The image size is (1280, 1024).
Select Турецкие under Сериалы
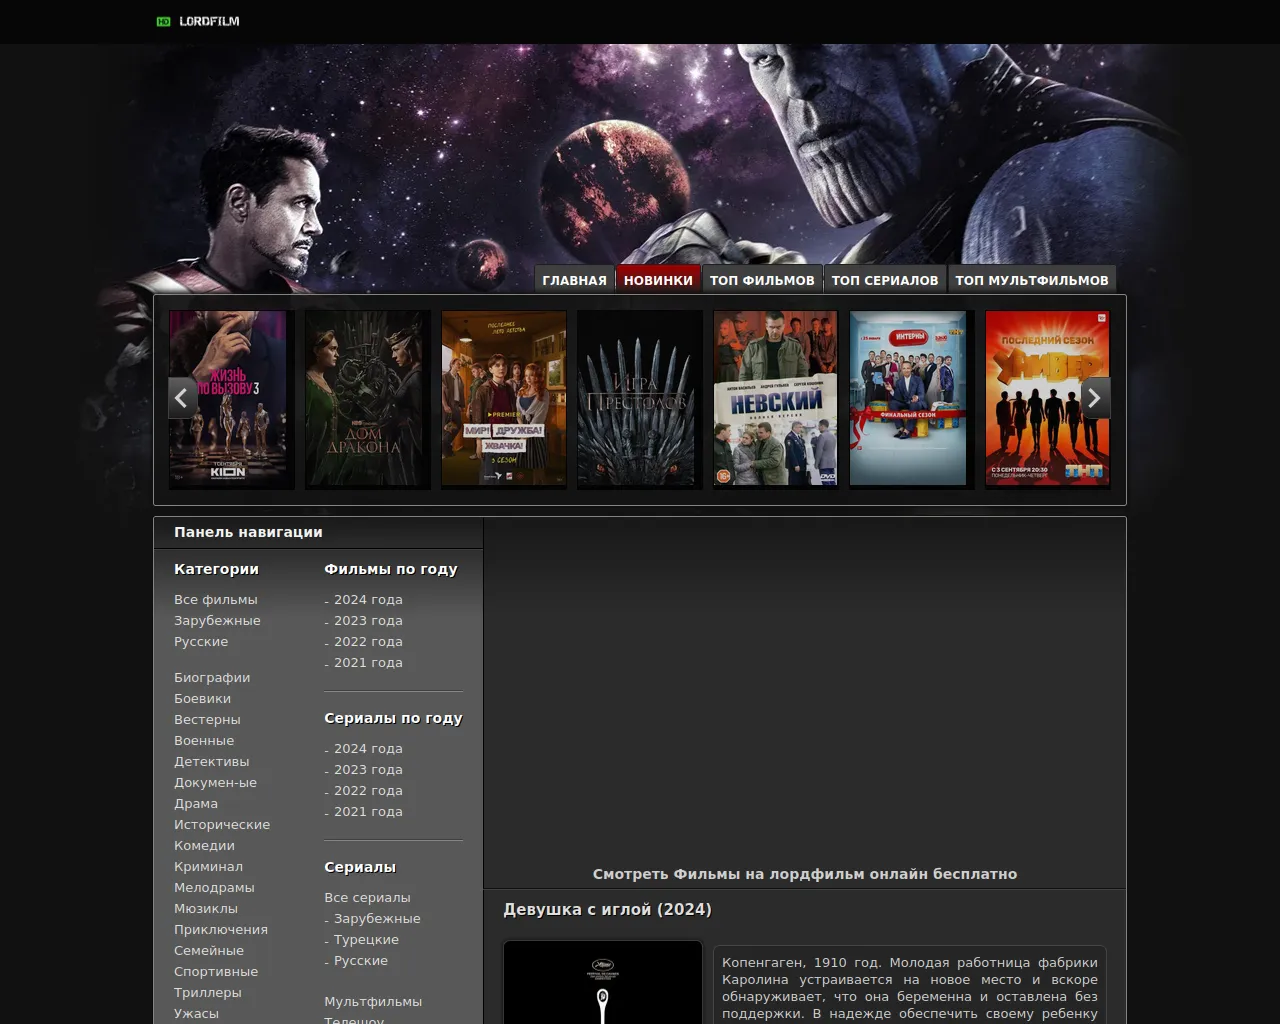(x=366, y=940)
